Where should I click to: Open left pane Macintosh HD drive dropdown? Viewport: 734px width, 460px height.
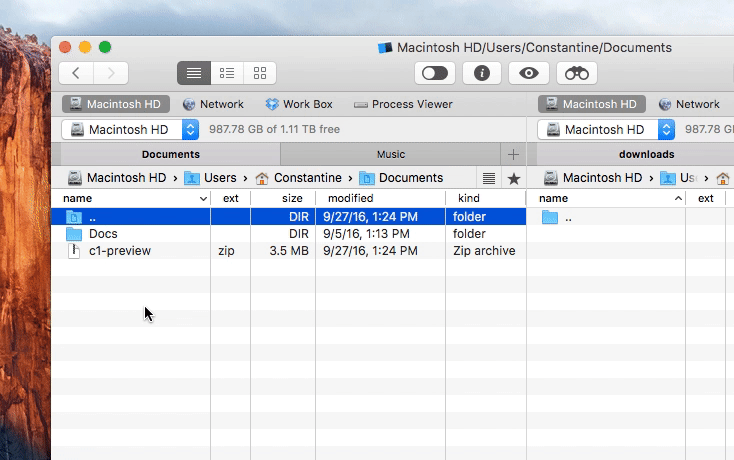(x=130, y=130)
